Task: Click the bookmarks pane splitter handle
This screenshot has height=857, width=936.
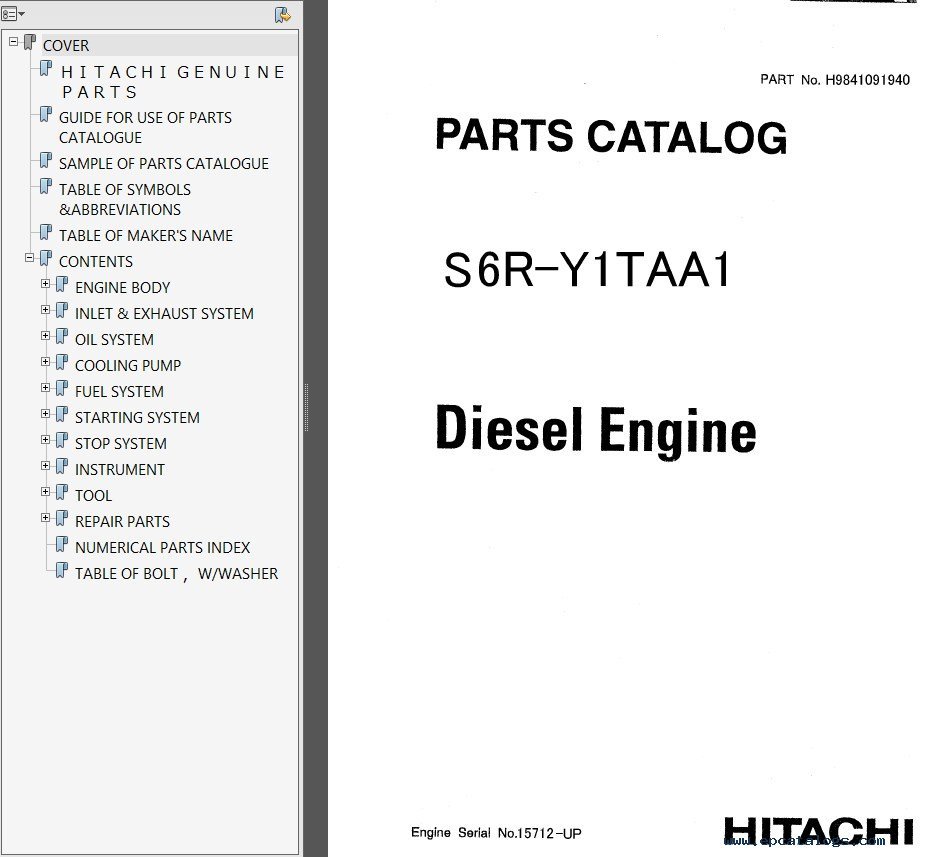Action: pyautogui.click(x=306, y=408)
